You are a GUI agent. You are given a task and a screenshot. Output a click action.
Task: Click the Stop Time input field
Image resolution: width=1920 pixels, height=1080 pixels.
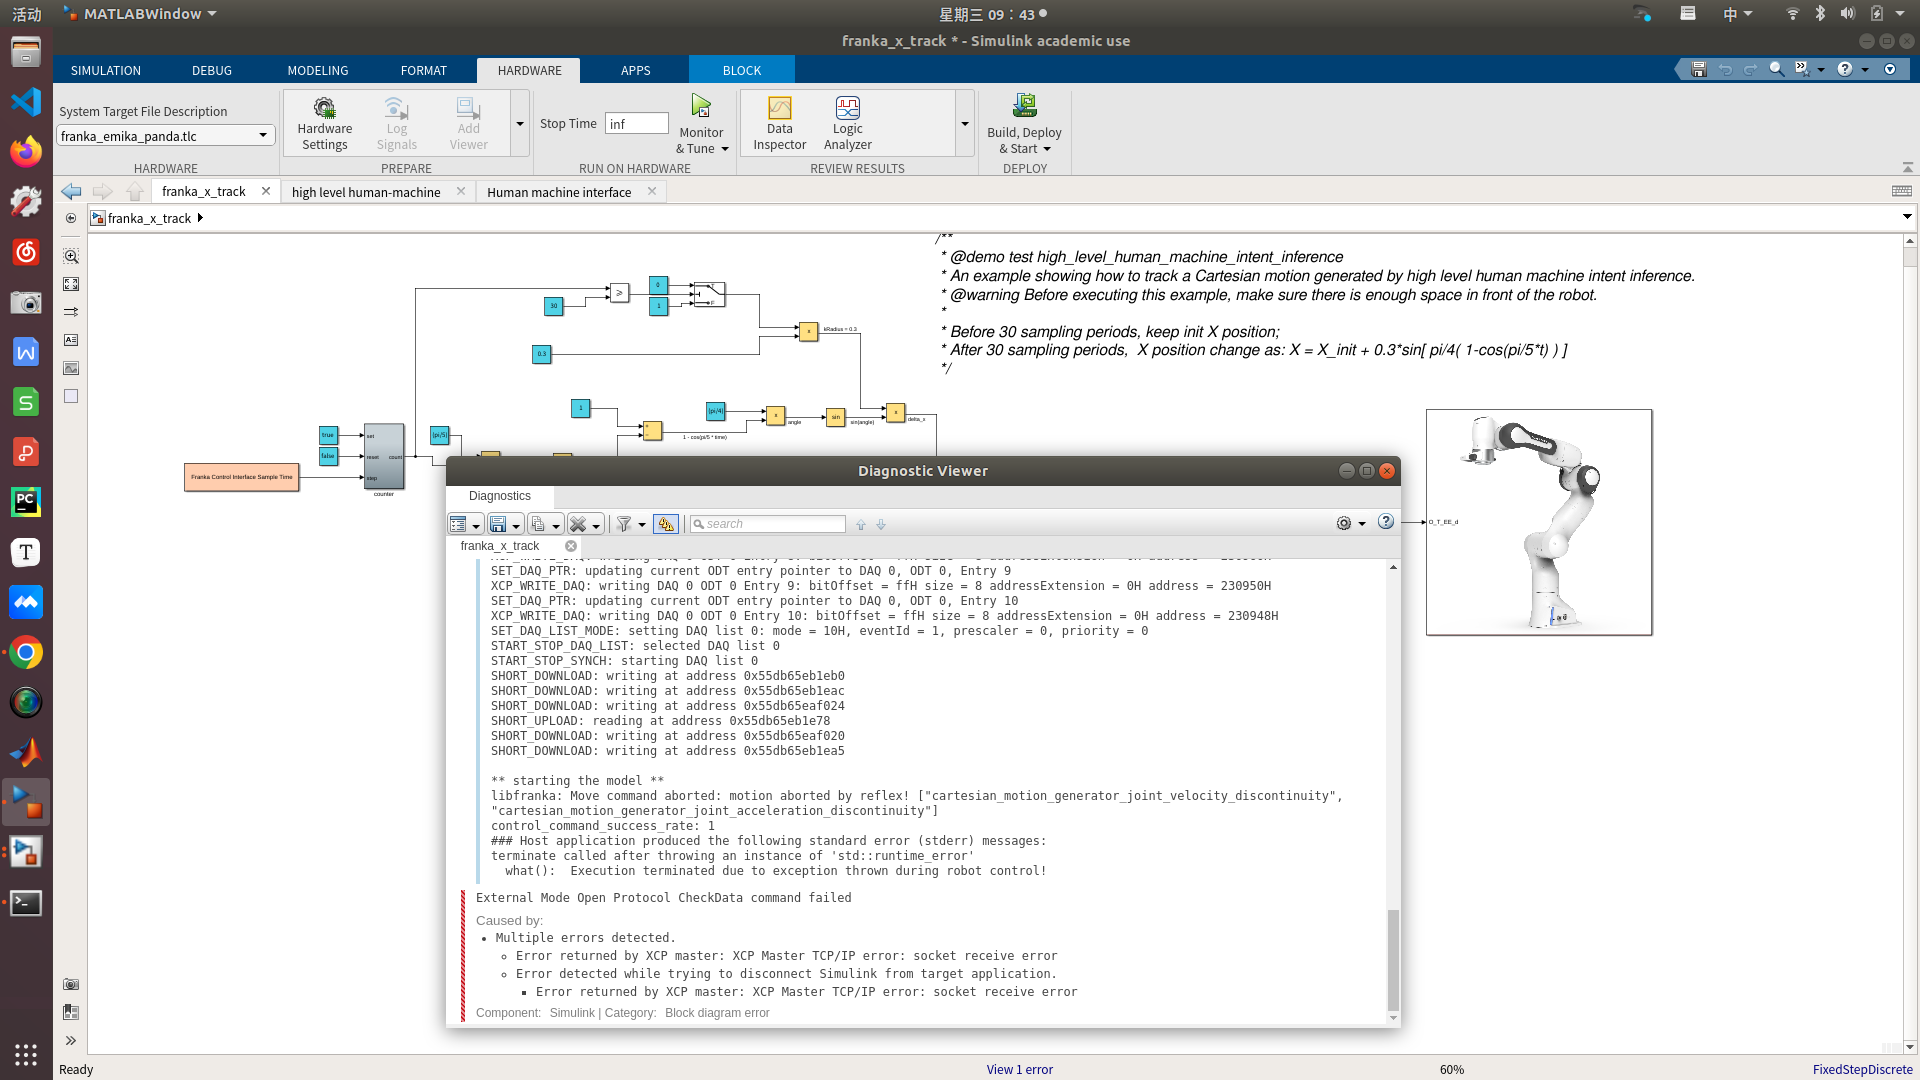pyautogui.click(x=636, y=123)
